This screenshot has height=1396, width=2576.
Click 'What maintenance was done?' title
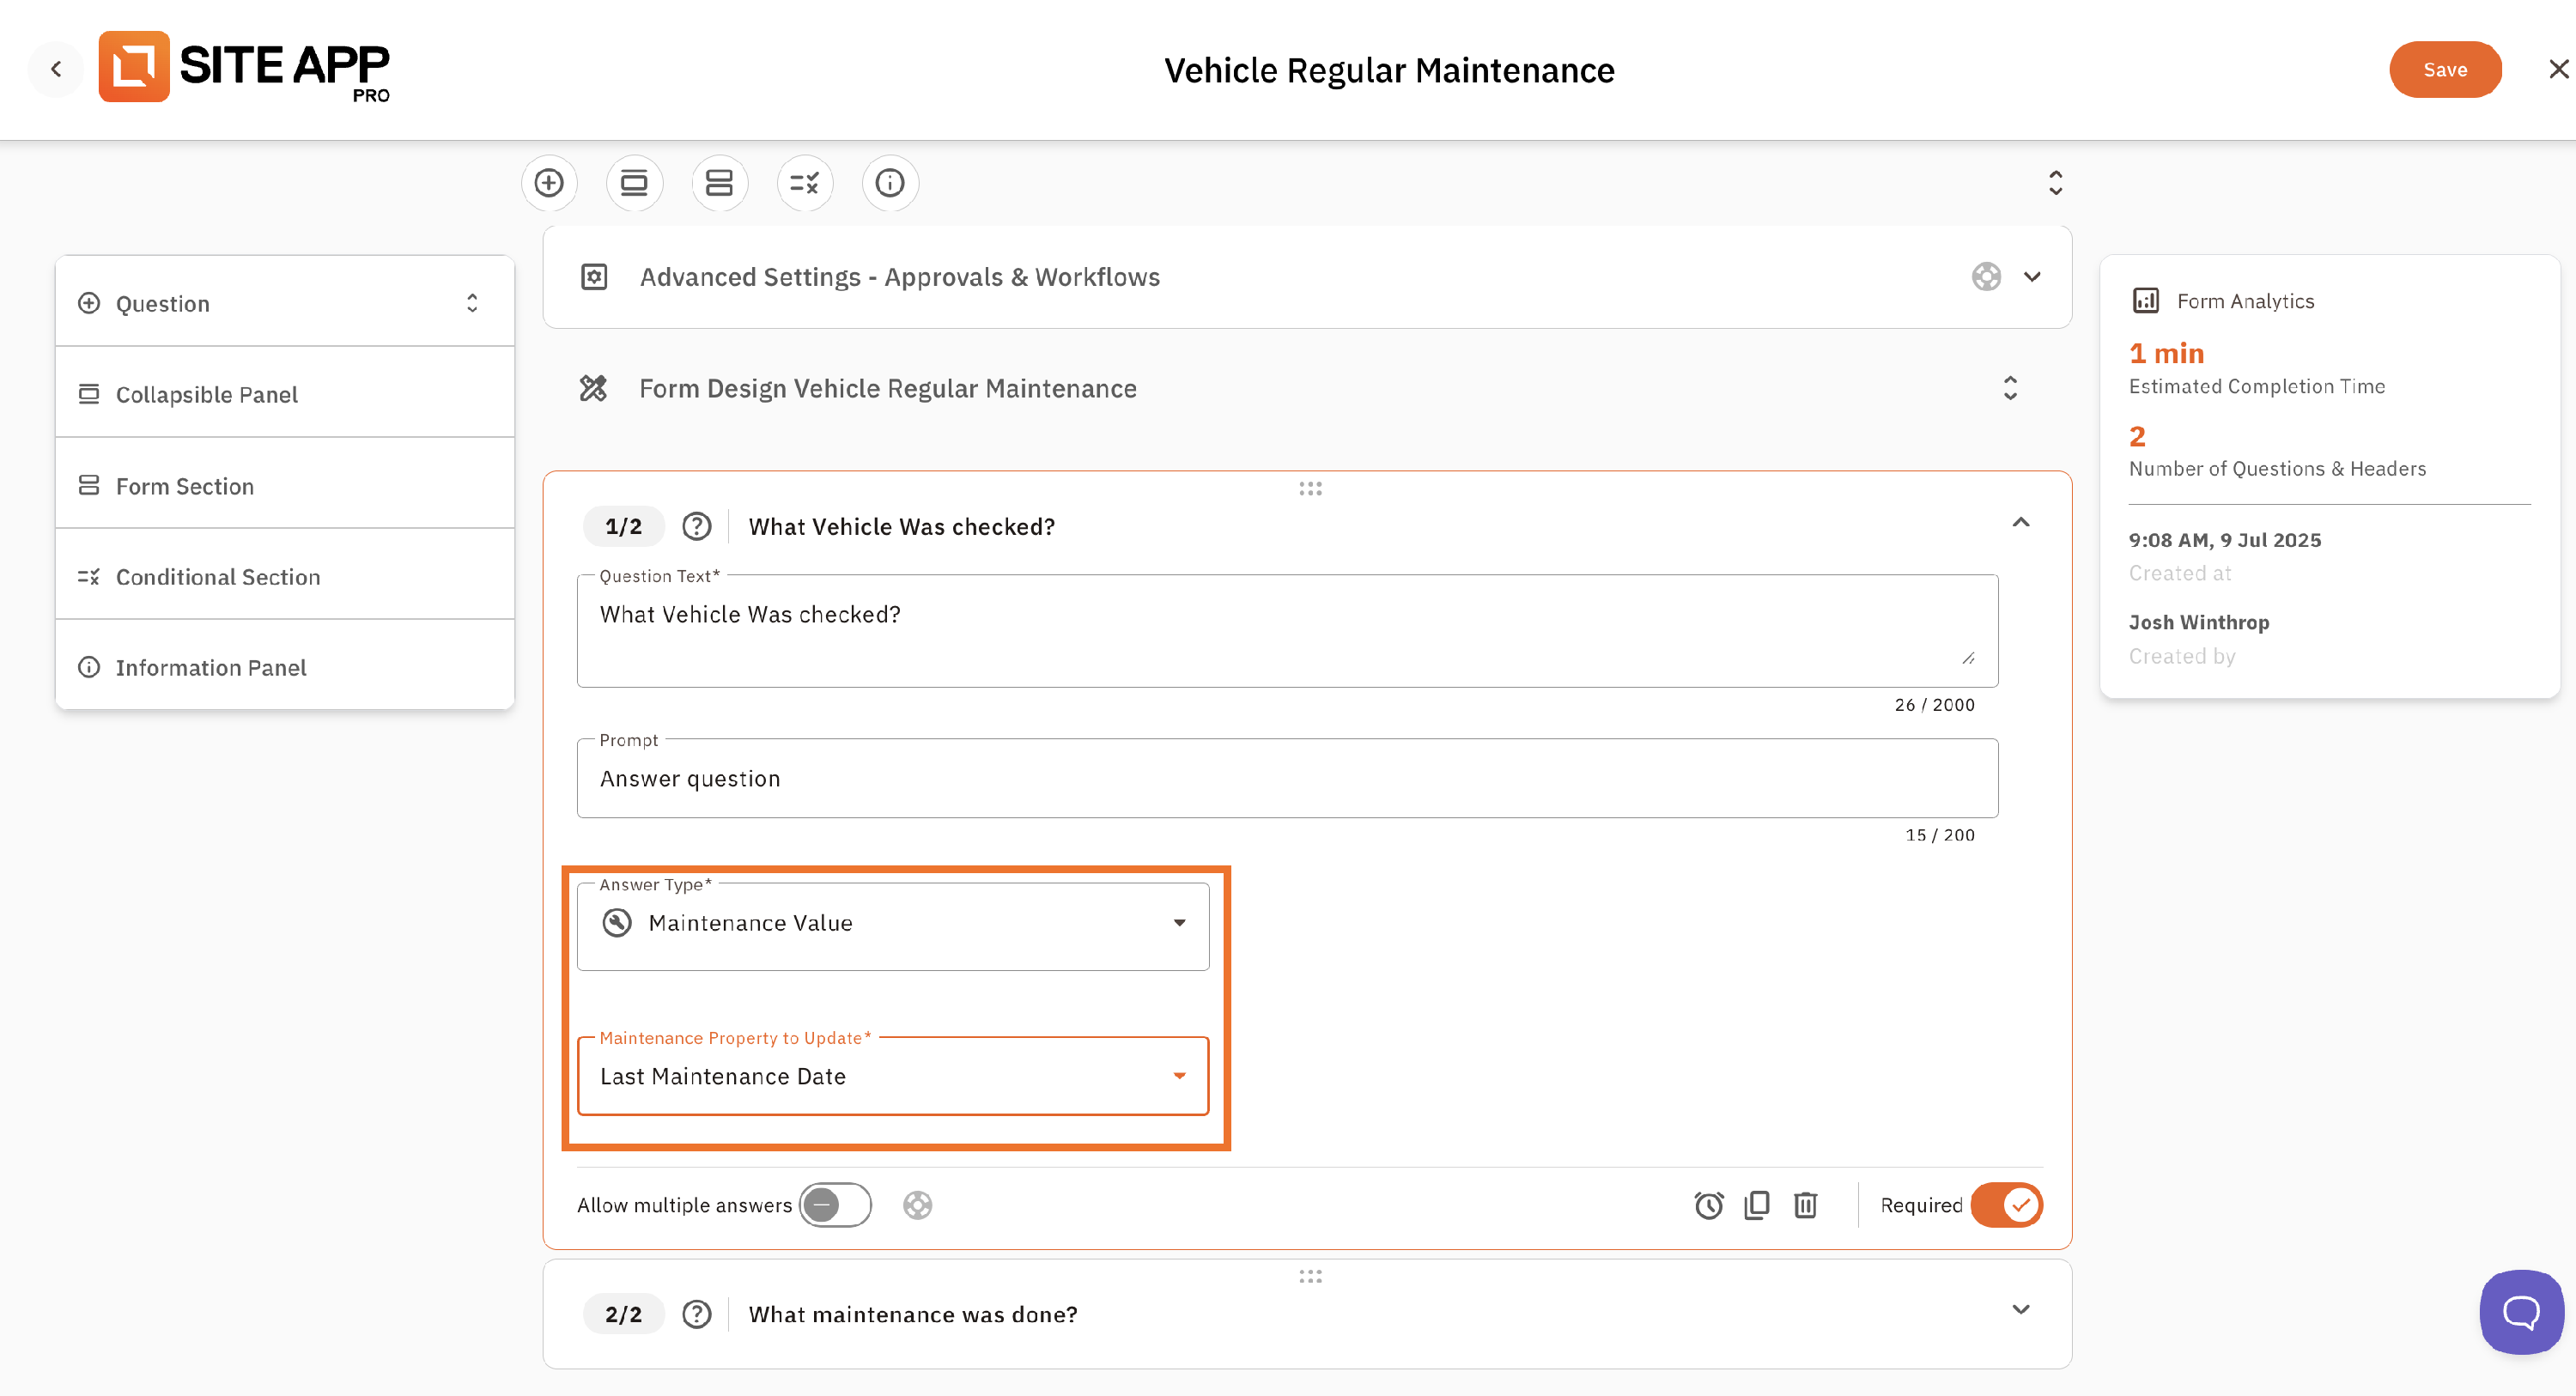click(x=913, y=1314)
